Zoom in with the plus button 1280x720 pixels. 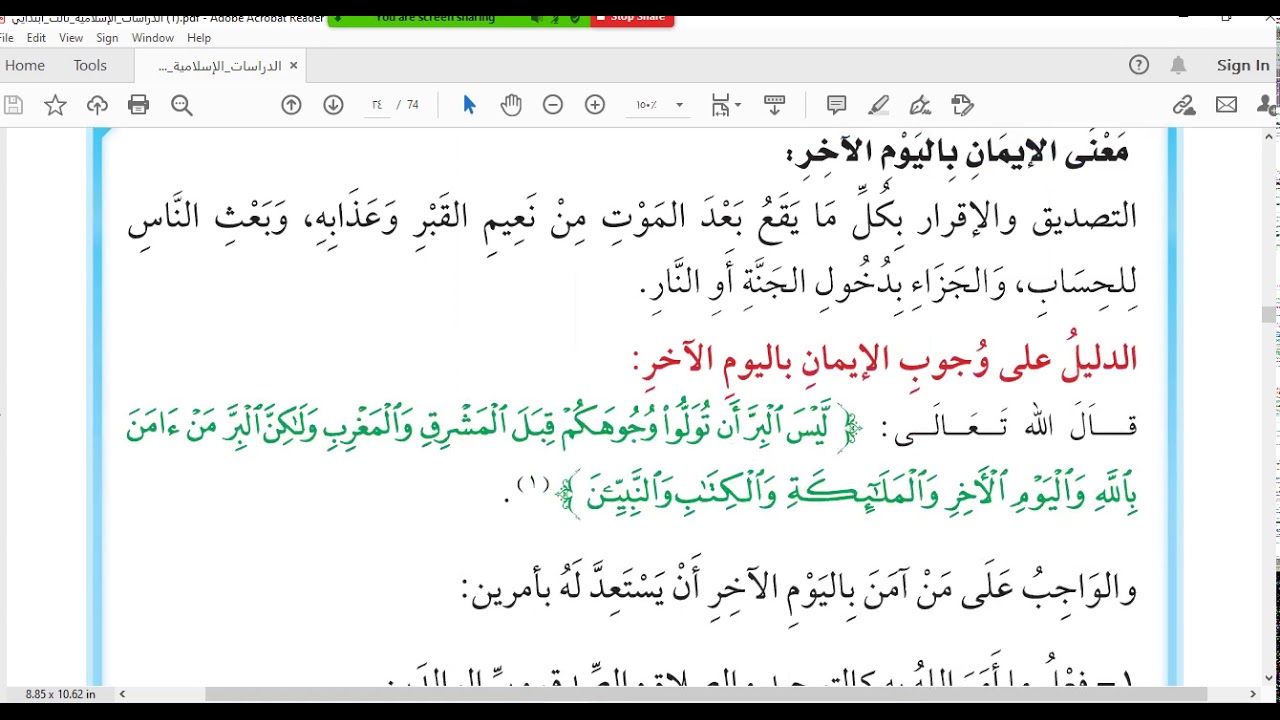point(595,105)
